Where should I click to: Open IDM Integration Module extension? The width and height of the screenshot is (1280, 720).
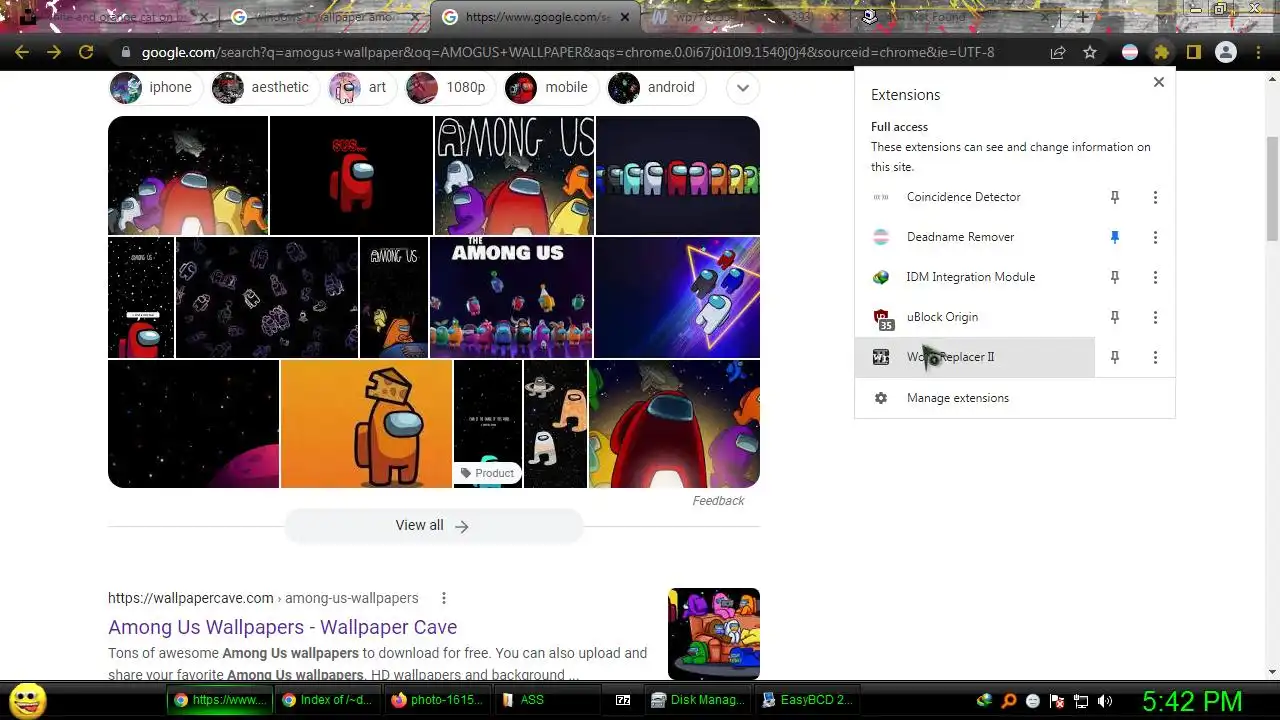point(975,277)
